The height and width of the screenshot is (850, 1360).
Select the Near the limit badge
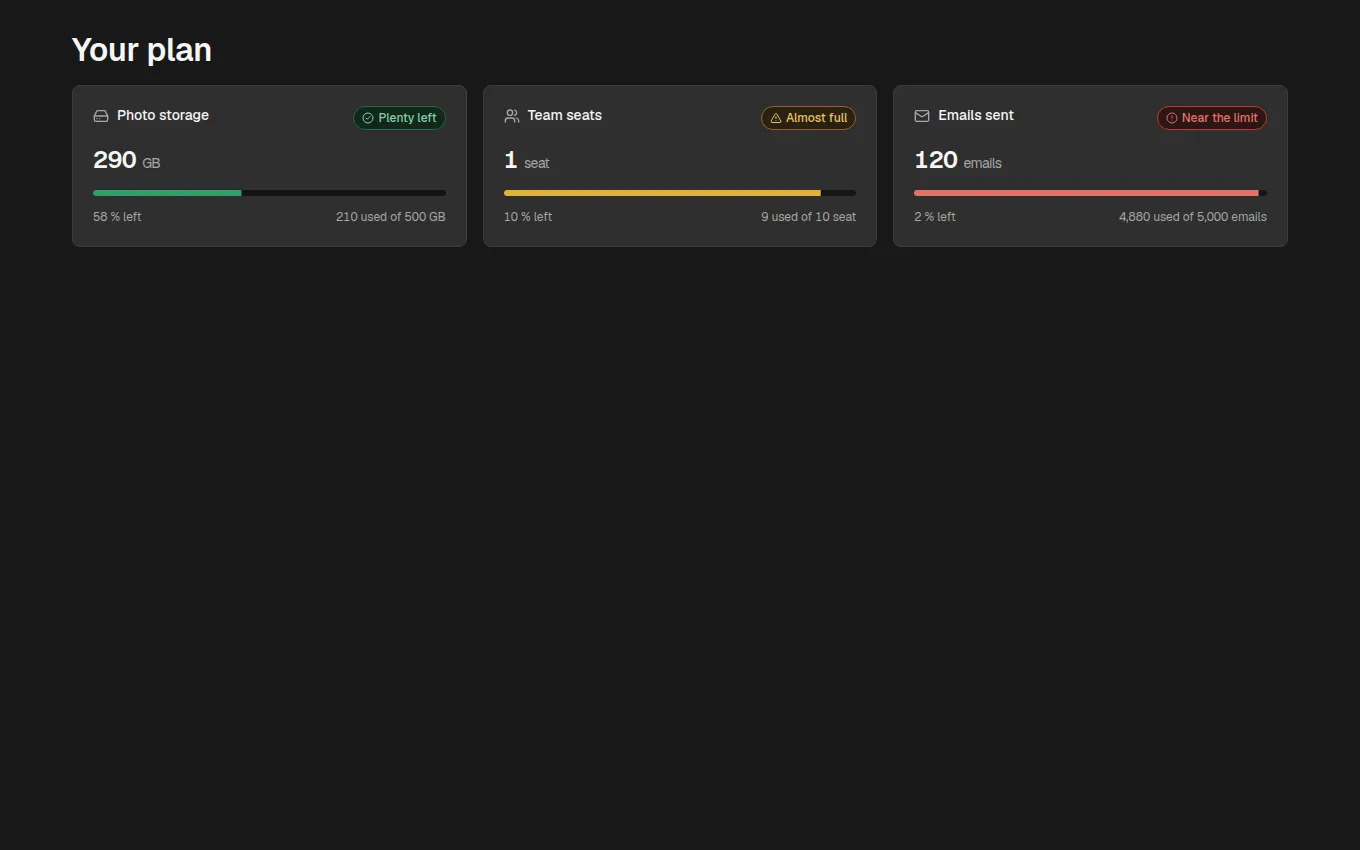coord(1212,118)
